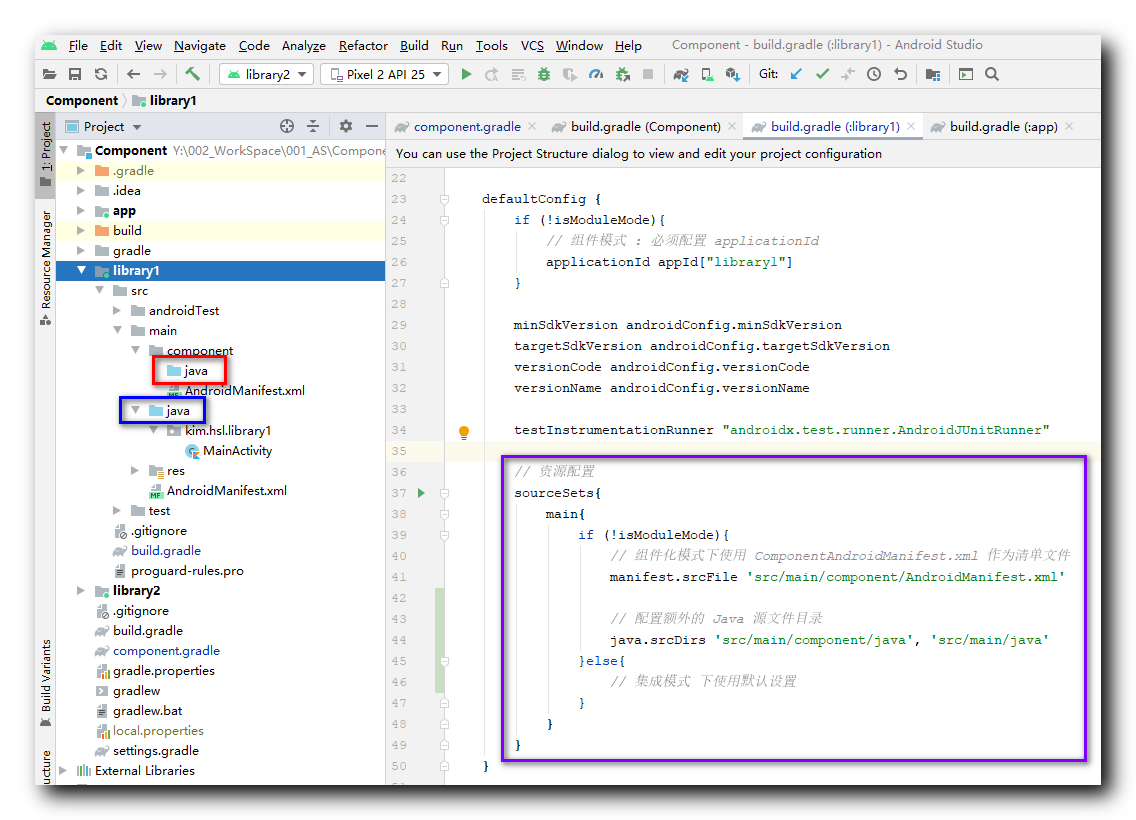Screen dimensions: 1136x820
Task: Open Project Structure folder icon in toolbar
Action: point(932,75)
